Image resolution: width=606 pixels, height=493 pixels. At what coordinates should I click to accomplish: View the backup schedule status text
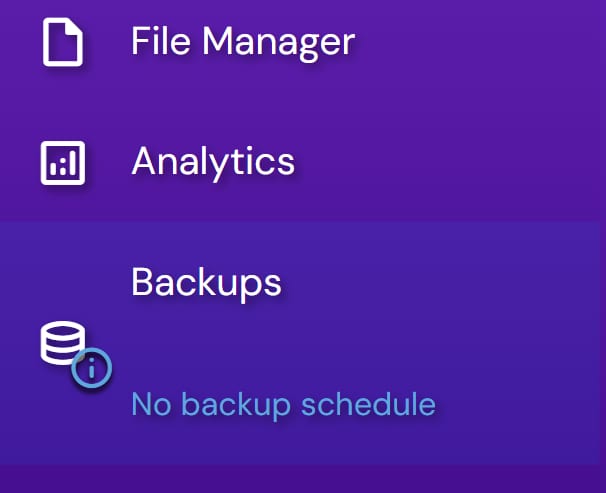pyautogui.click(x=283, y=404)
